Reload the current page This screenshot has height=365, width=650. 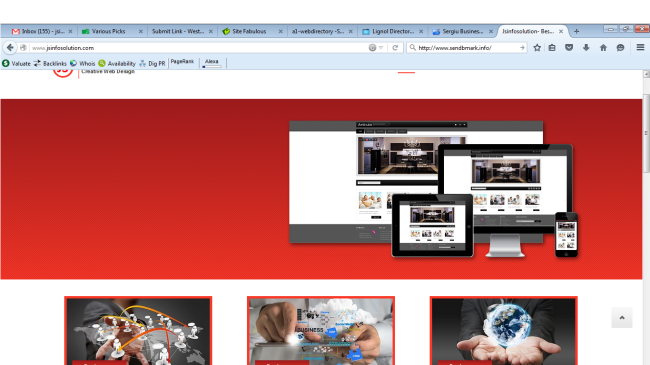pyautogui.click(x=395, y=48)
